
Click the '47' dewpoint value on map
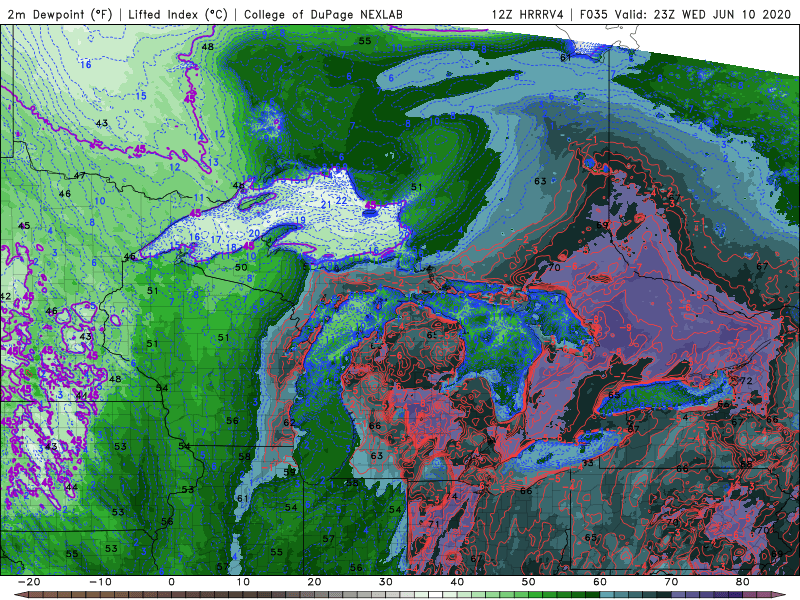(x=80, y=176)
